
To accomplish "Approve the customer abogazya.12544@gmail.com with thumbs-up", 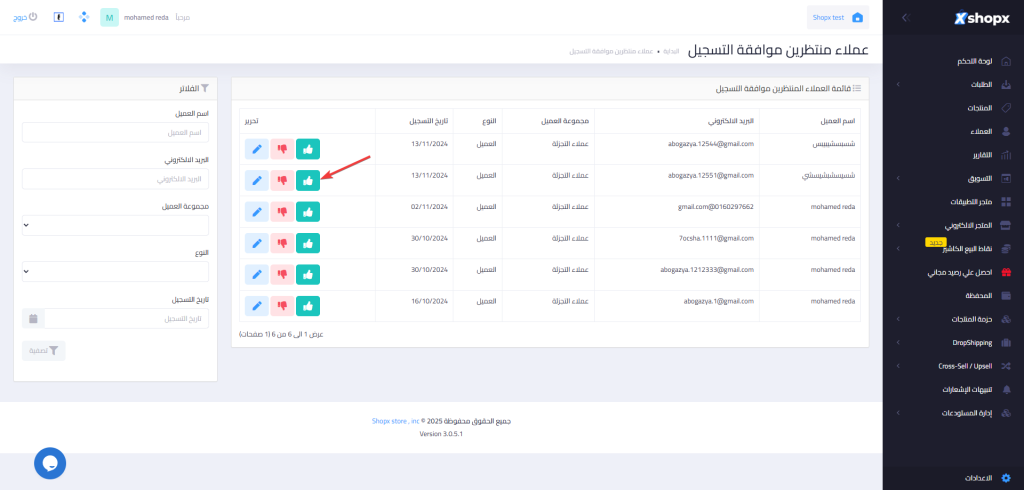I will 308,149.
